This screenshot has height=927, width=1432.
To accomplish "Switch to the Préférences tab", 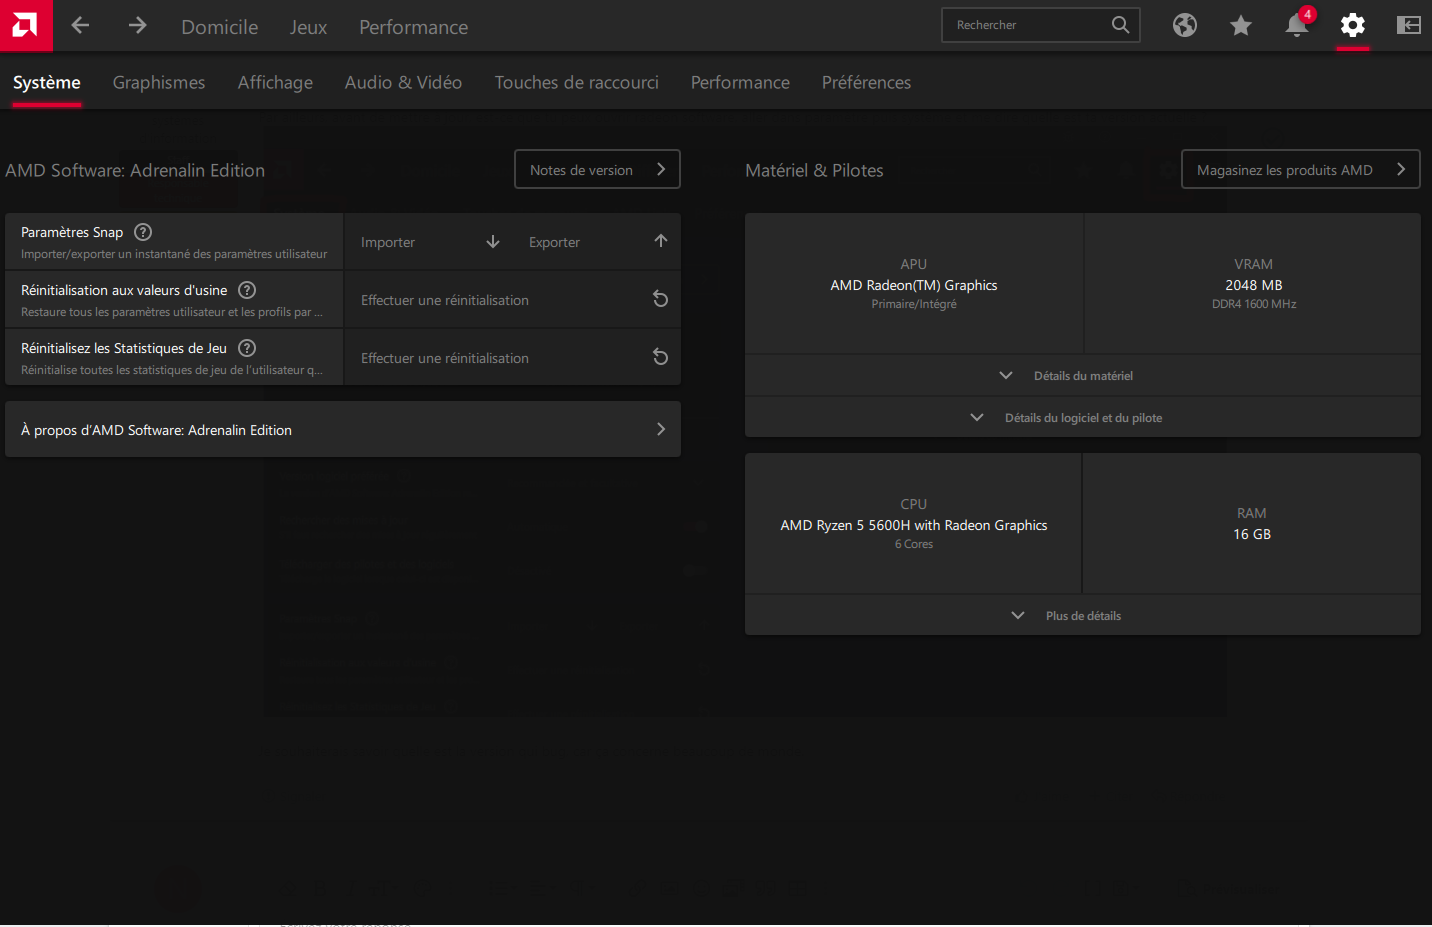I will point(866,82).
